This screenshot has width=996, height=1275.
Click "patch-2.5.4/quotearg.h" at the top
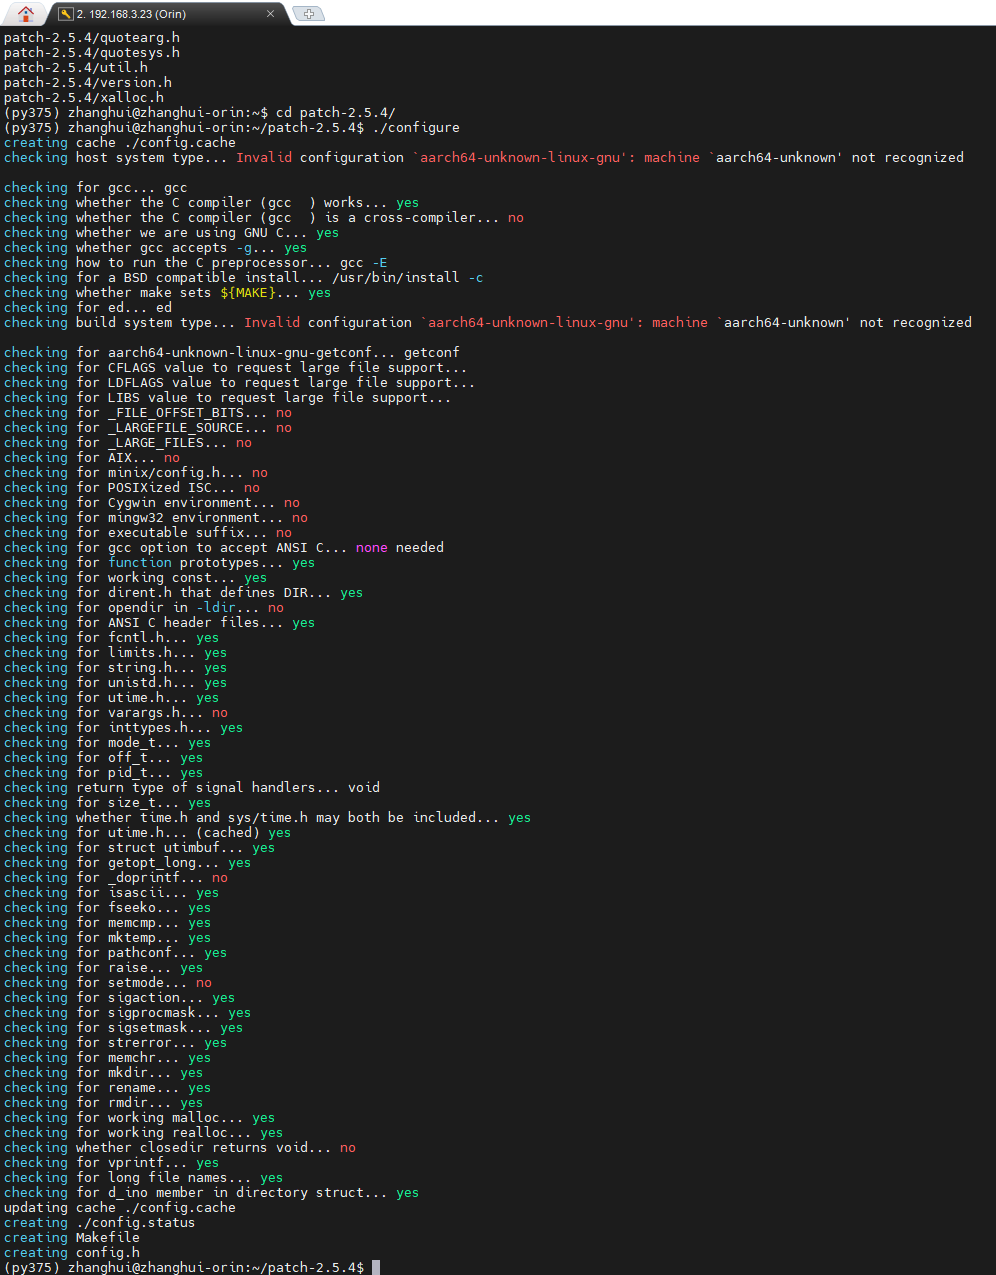coord(91,37)
